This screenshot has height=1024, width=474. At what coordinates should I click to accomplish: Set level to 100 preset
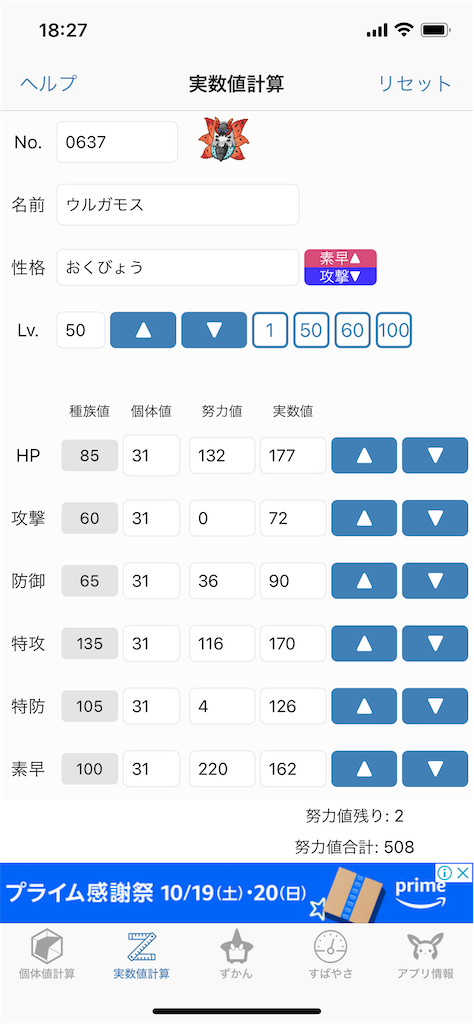394,330
